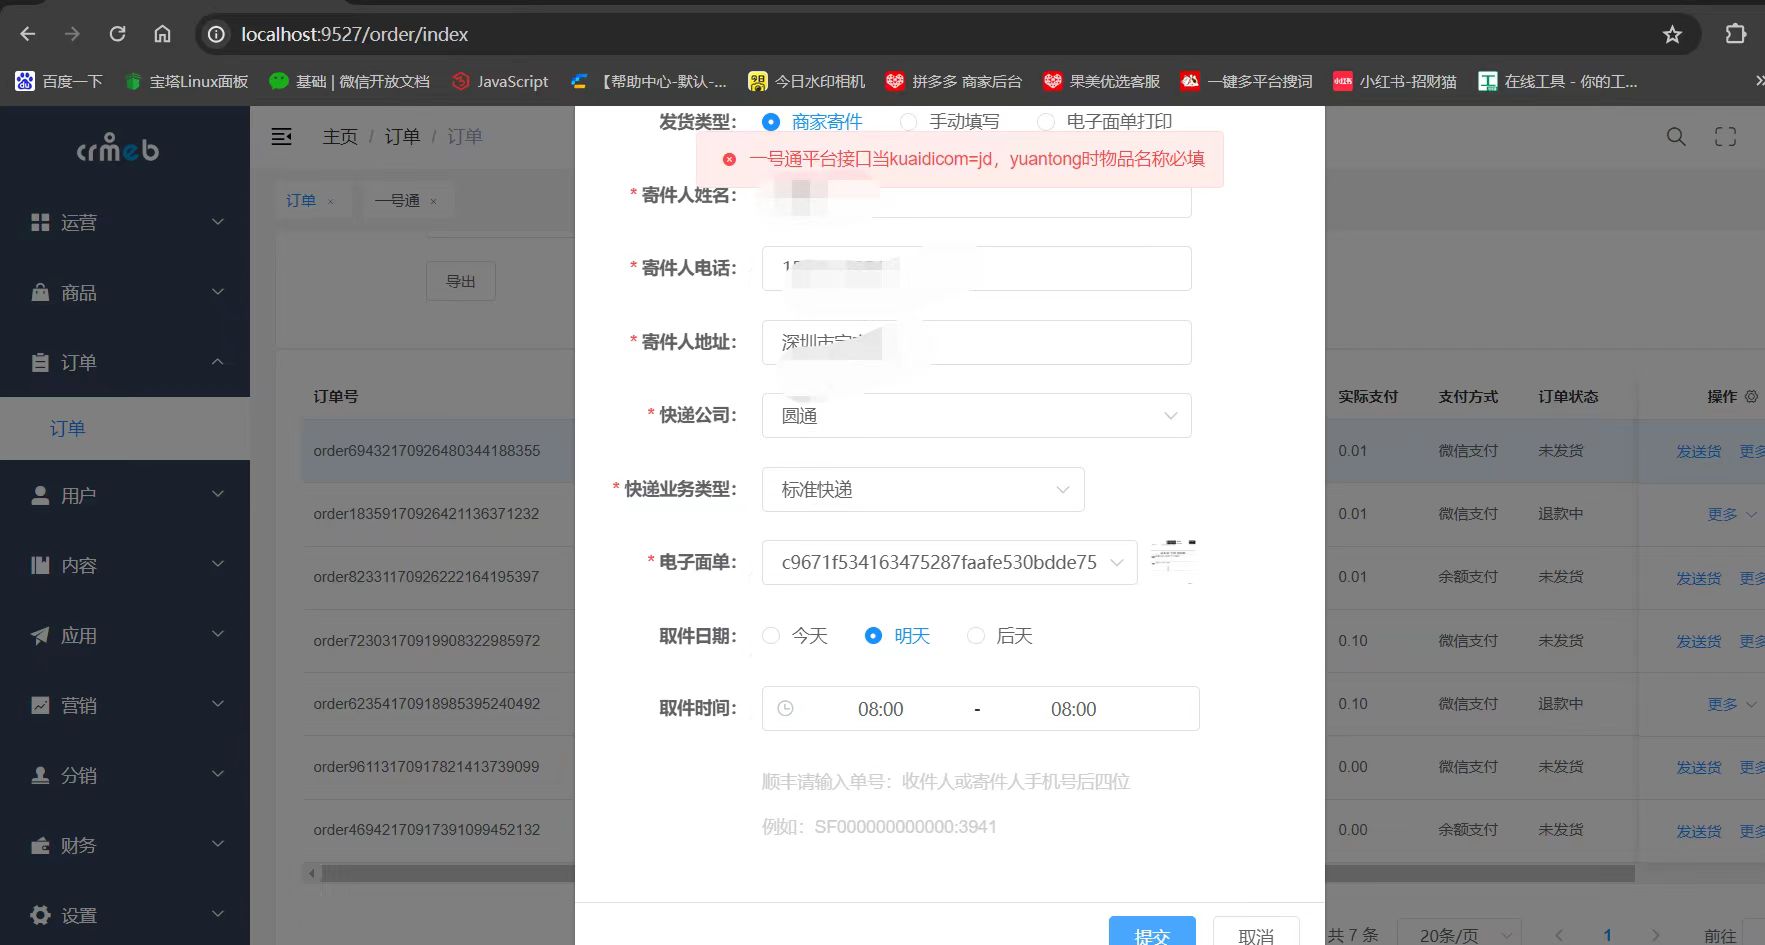Select order number order183591709264211363​71232

pos(426,514)
